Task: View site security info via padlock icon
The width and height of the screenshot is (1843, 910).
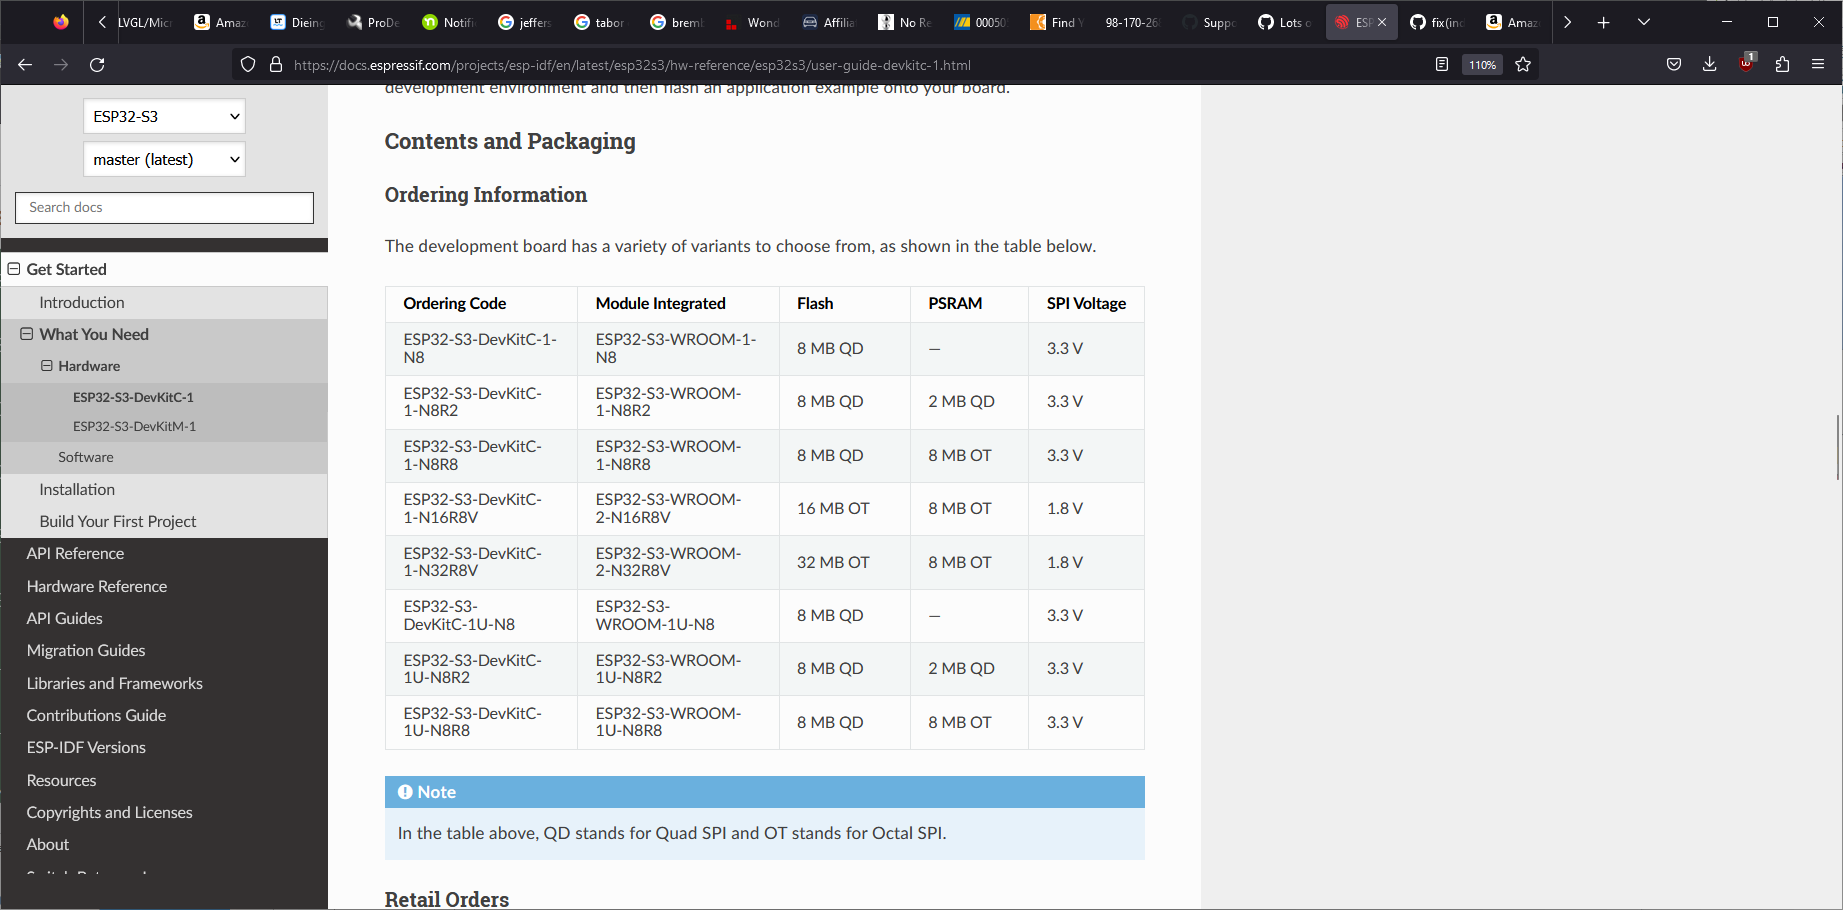Action: 276,64
